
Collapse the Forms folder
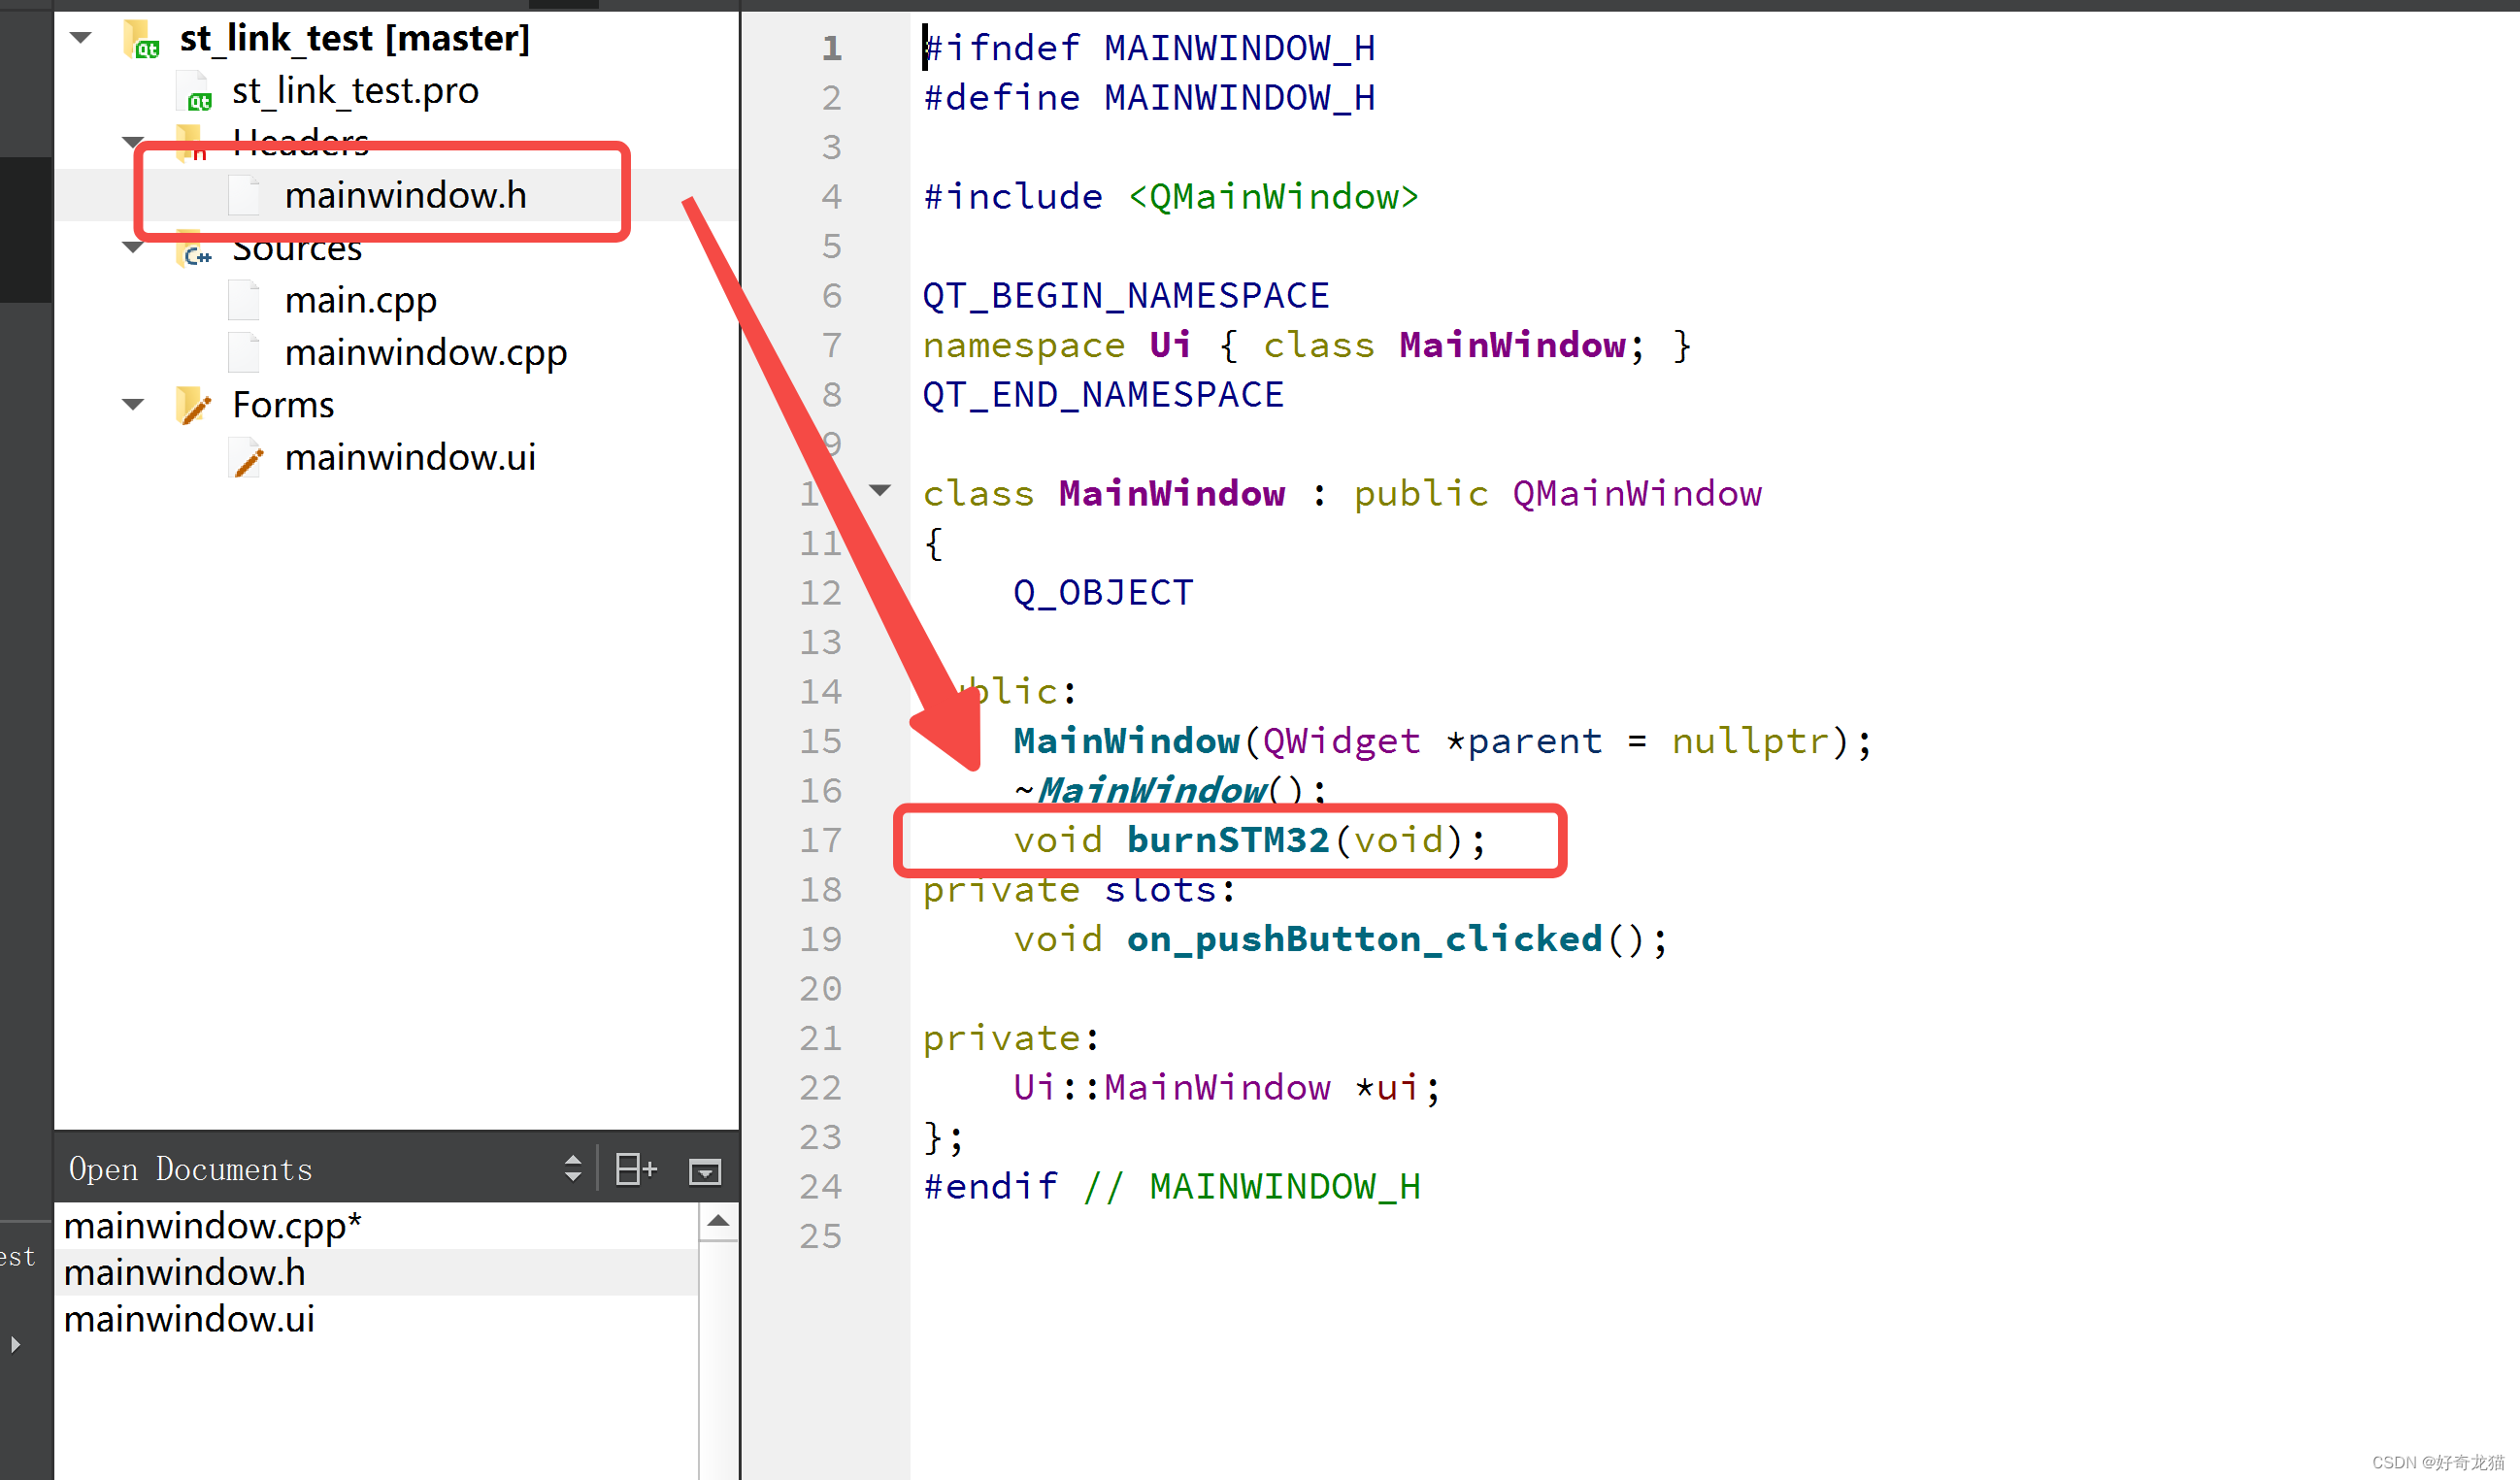(x=133, y=405)
